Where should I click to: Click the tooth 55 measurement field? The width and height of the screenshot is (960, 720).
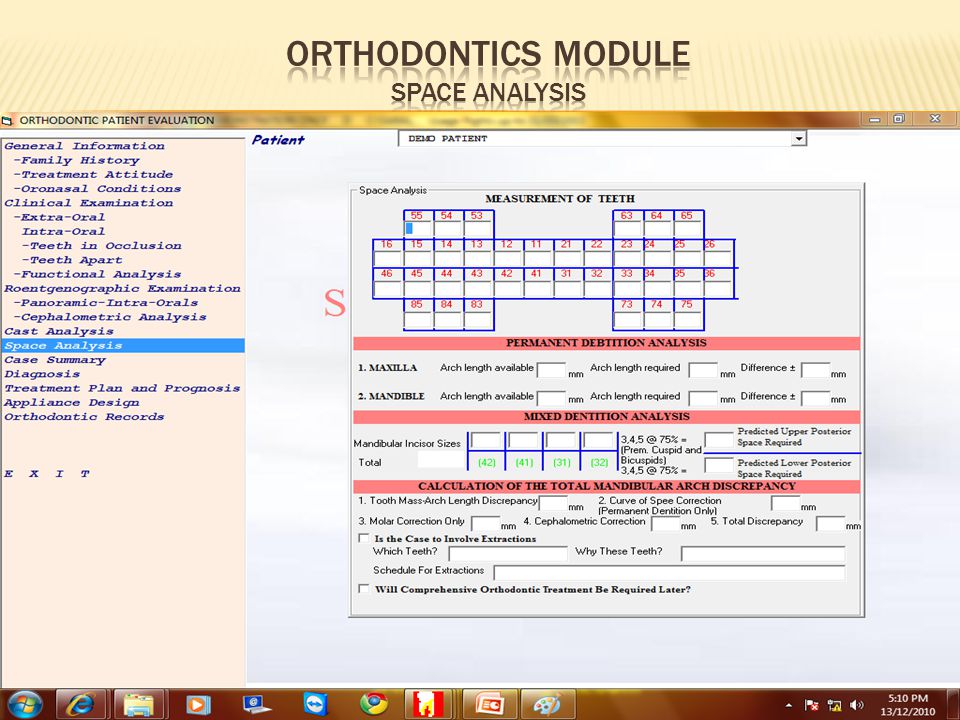pyautogui.click(x=418, y=229)
